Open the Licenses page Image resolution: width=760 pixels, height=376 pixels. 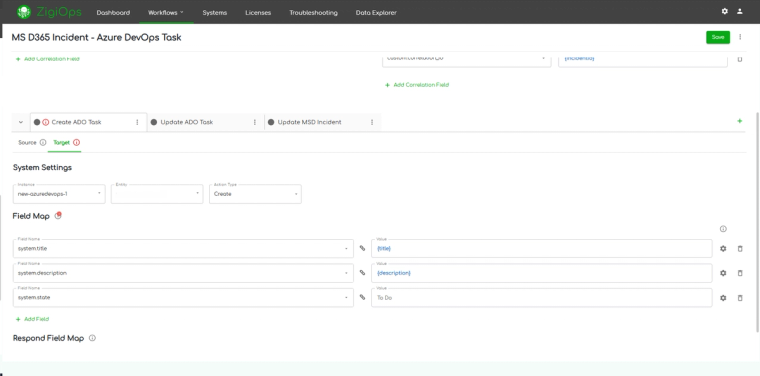tap(258, 13)
